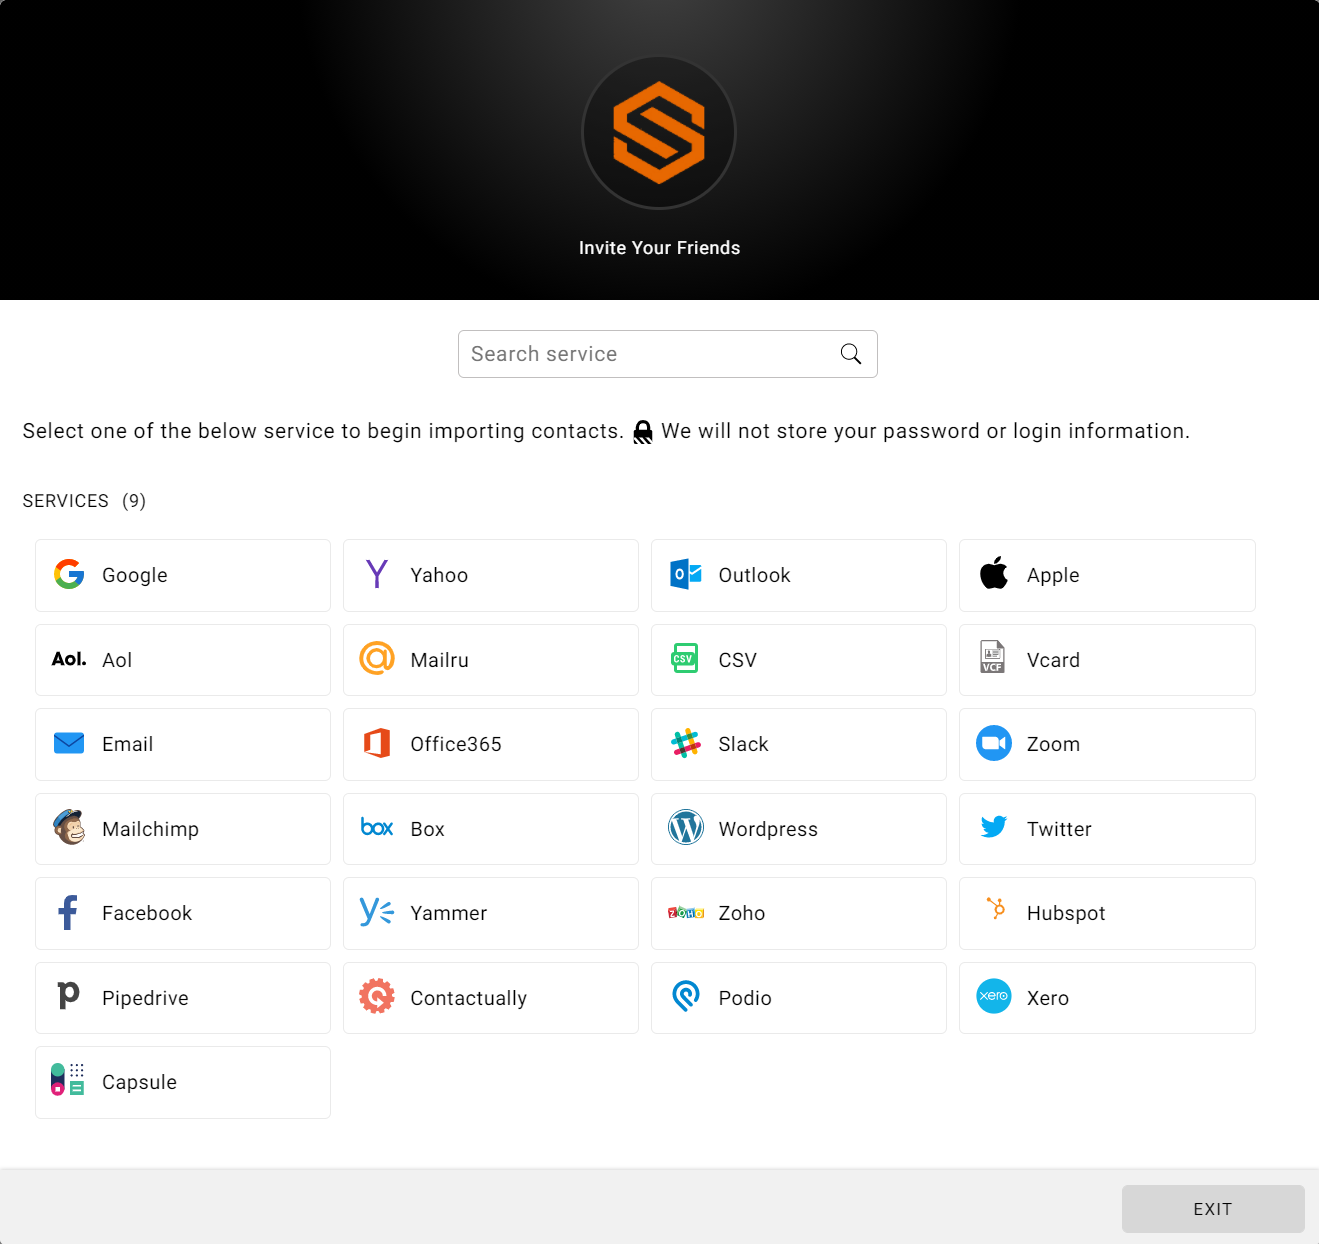Viewport: 1319px width, 1244px height.
Task: Click the Outlook envelope icon
Action: coord(686,574)
